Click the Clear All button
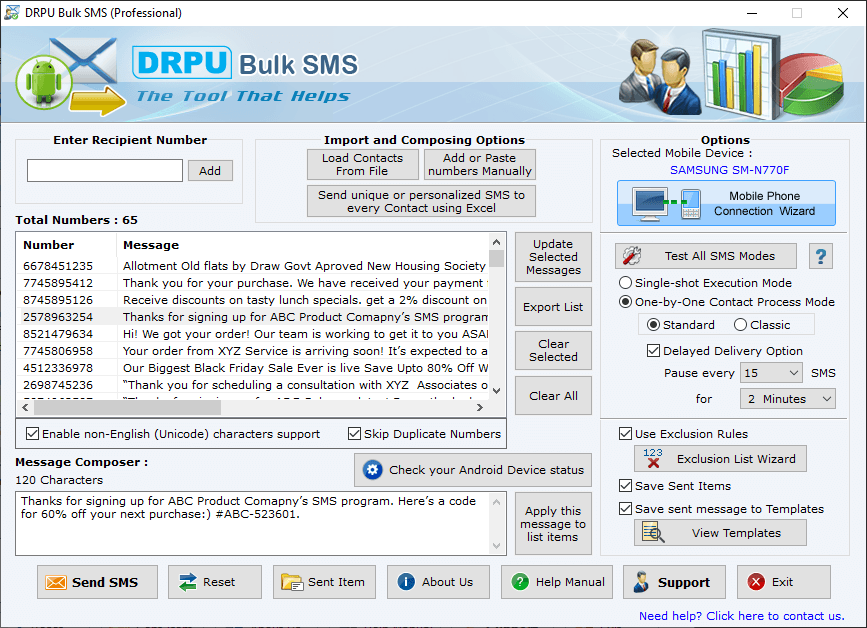Image resolution: width=867 pixels, height=628 pixels. click(553, 396)
